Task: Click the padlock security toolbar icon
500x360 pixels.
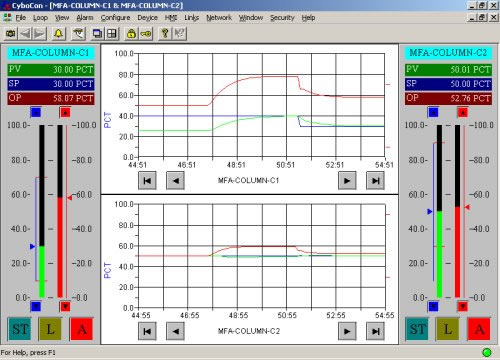Action: click(x=131, y=33)
